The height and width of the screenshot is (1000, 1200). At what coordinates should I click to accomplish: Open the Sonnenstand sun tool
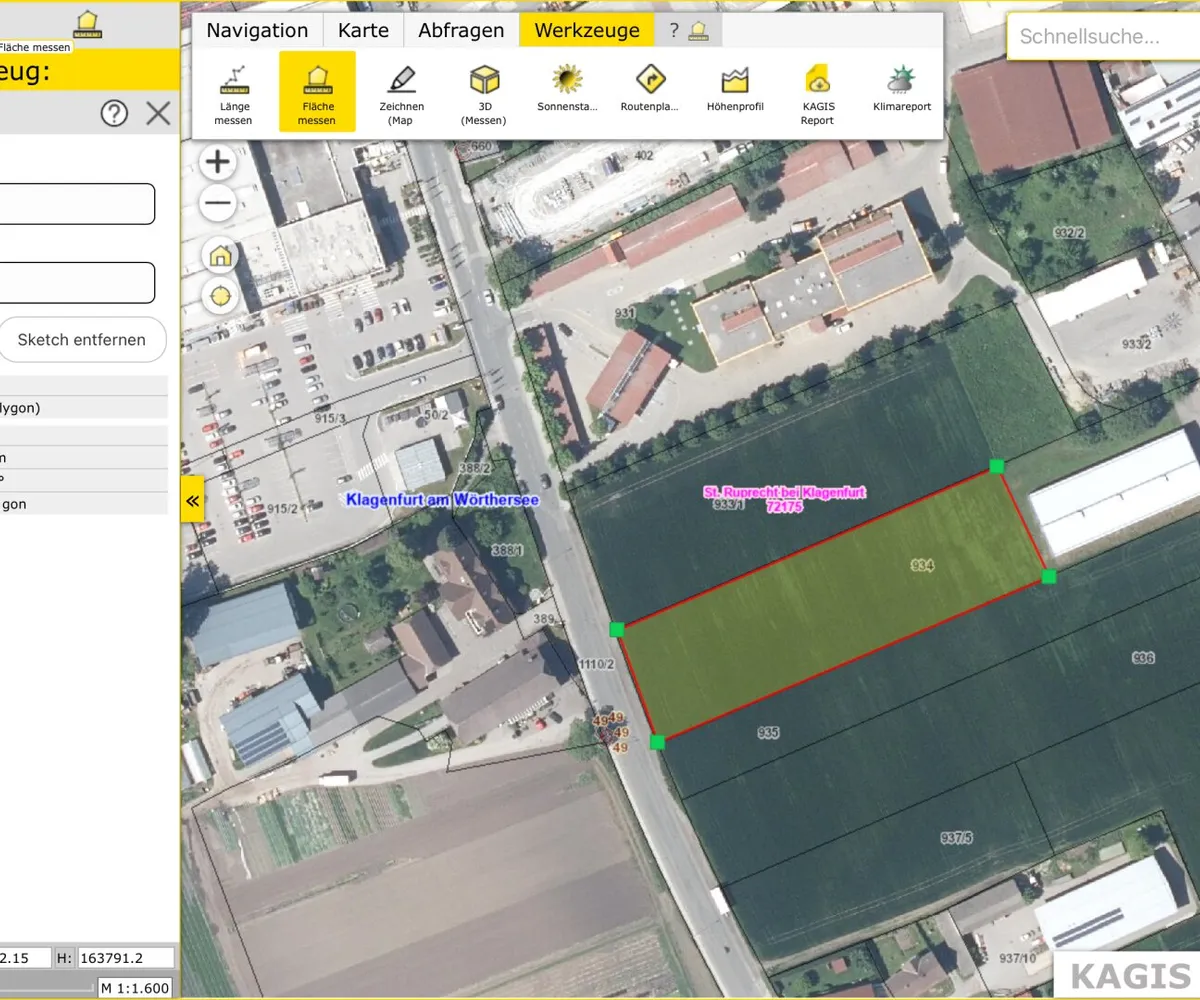tap(567, 90)
